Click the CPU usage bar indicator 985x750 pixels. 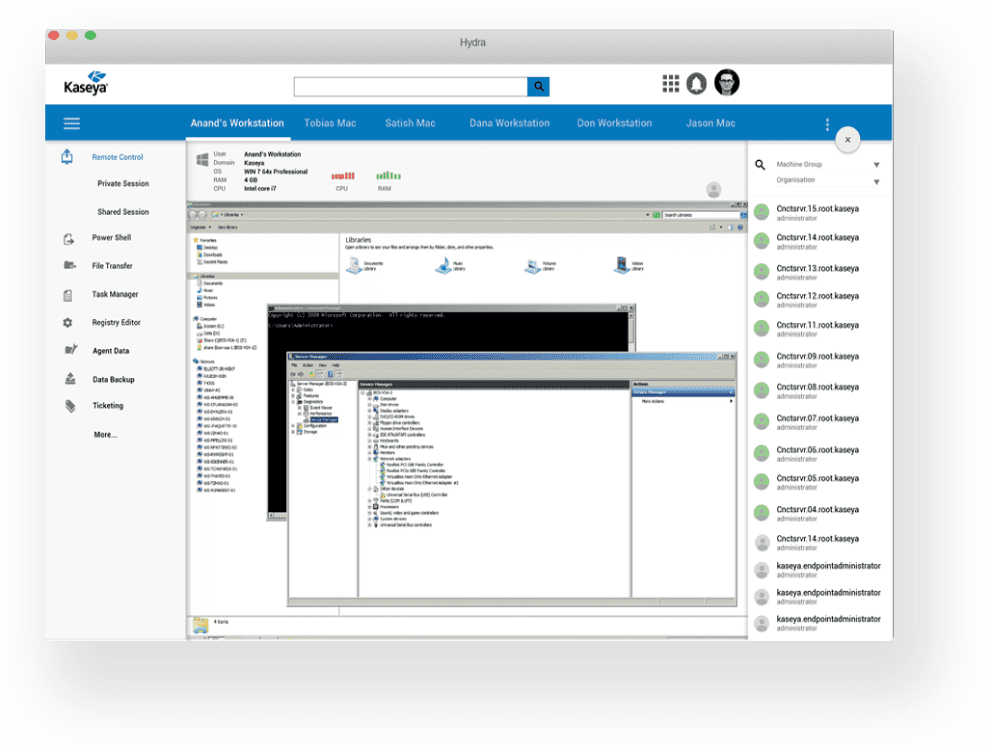coord(343,176)
